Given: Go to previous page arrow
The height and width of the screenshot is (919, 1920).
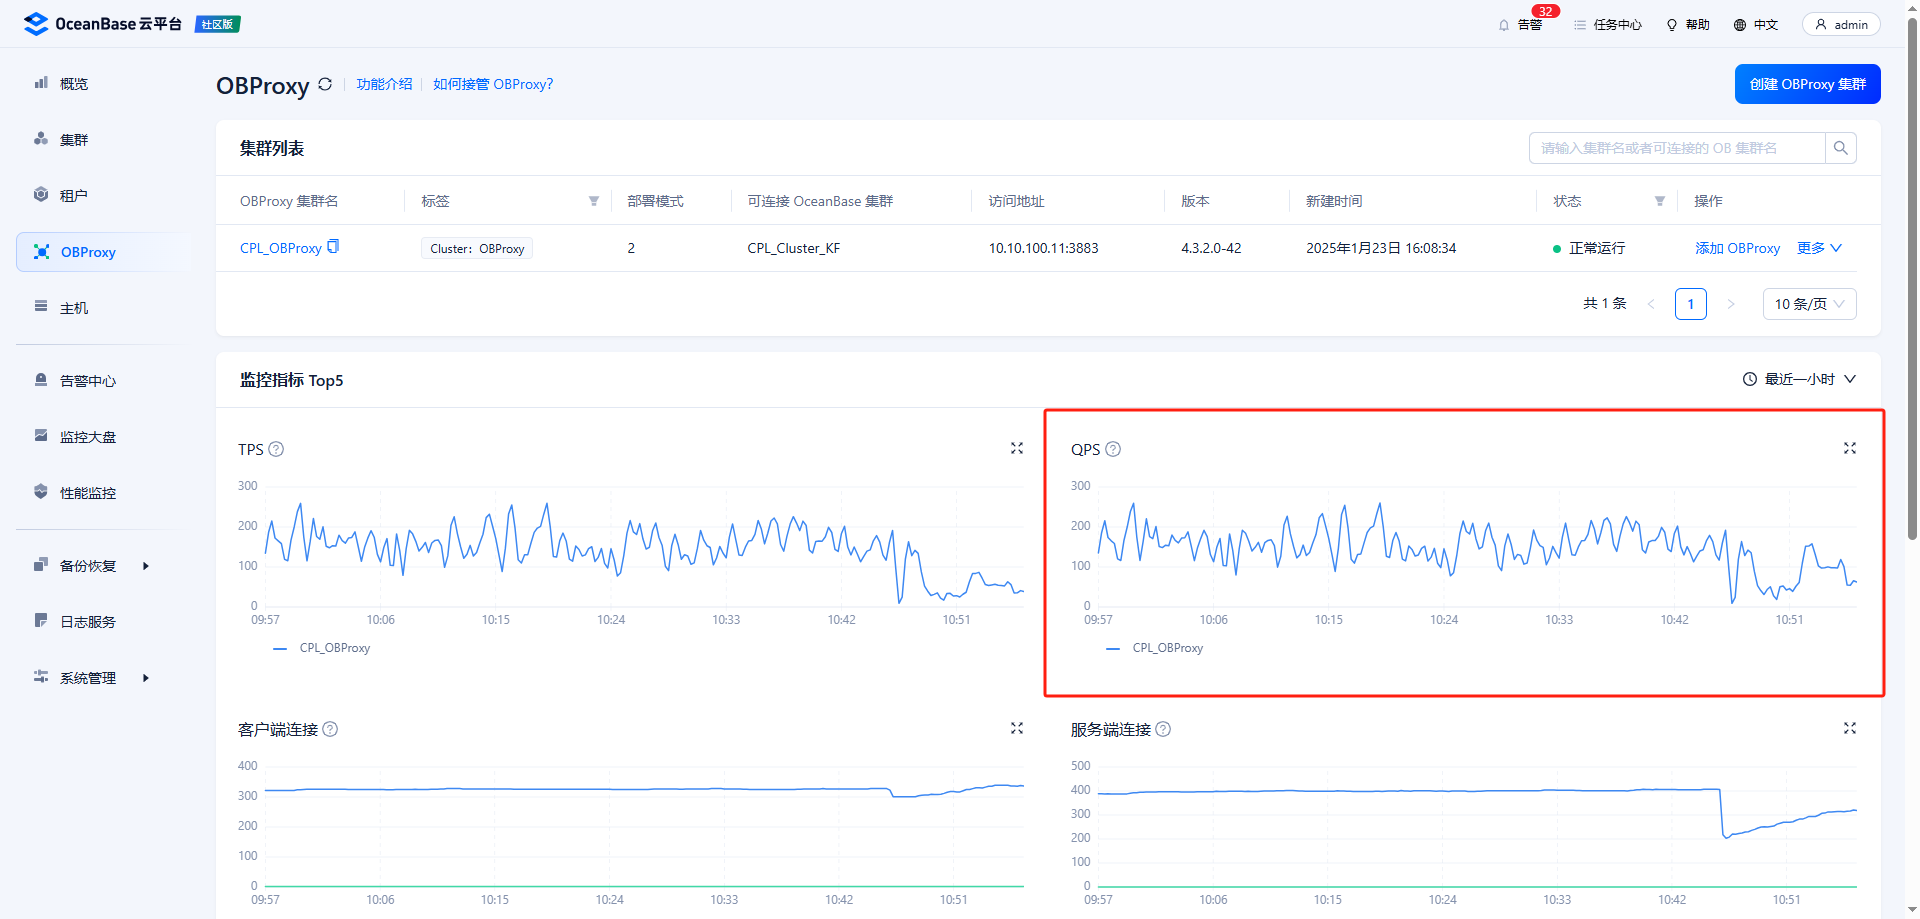Looking at the screenshot, I should (x=1651, y=304).
